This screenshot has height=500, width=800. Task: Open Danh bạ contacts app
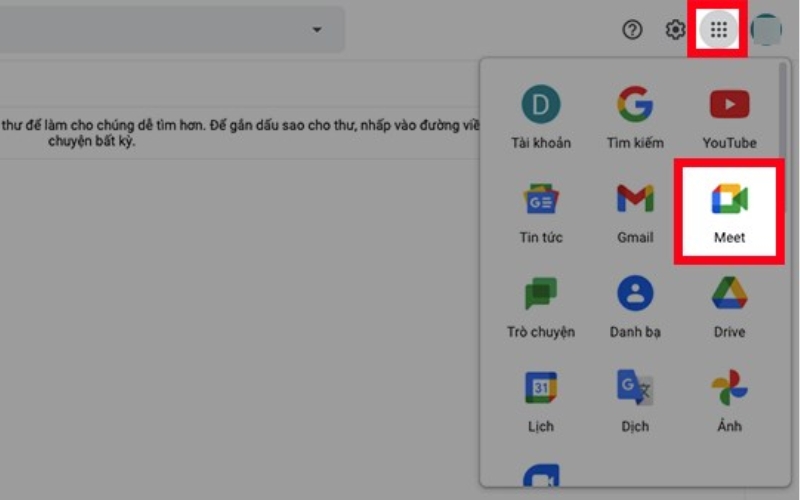pos(635,307)
